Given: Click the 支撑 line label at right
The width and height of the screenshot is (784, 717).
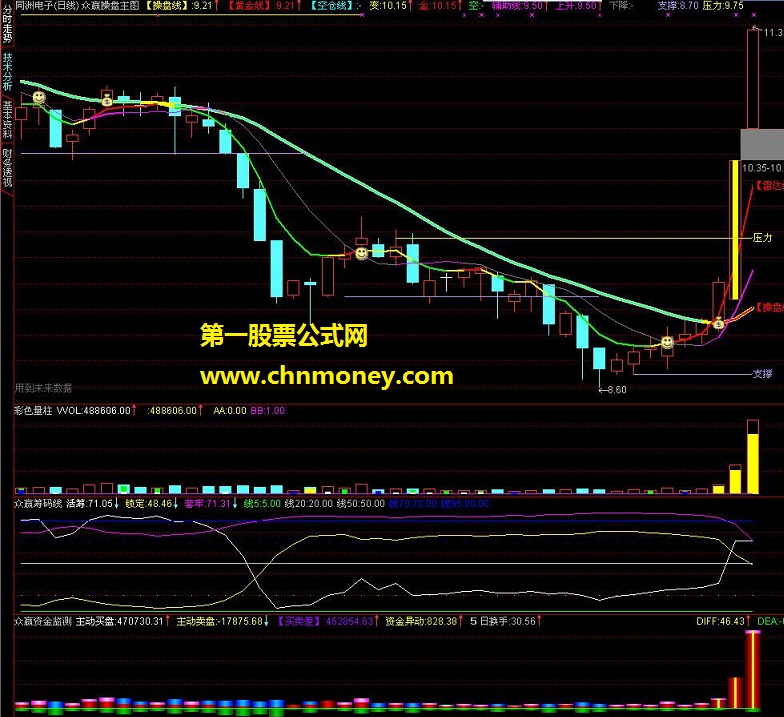Looking at the screenshot, I should click(763, 374).
